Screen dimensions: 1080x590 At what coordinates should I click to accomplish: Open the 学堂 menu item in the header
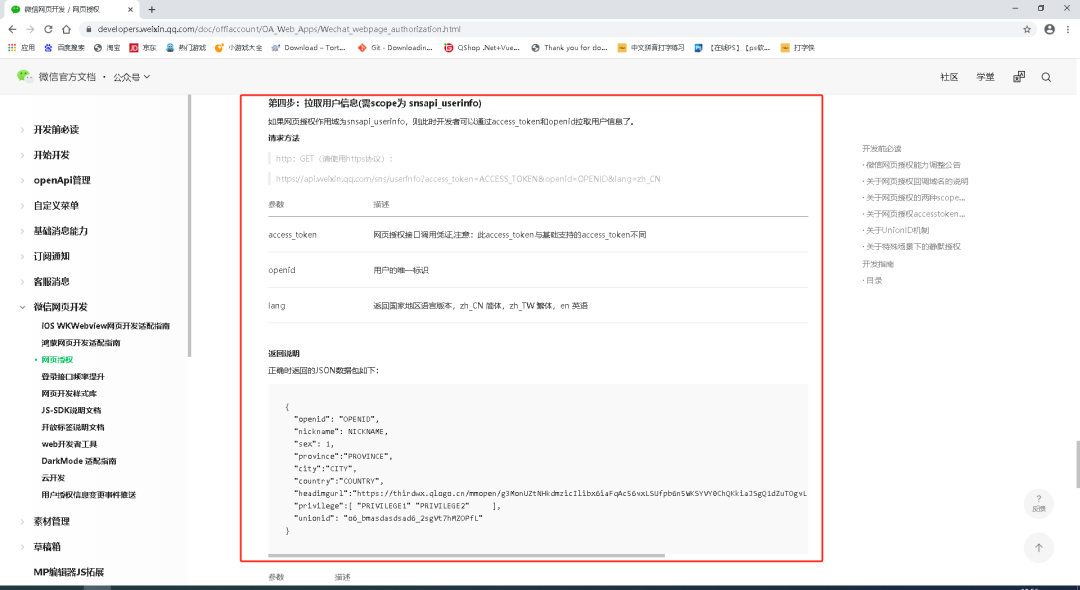985,77
